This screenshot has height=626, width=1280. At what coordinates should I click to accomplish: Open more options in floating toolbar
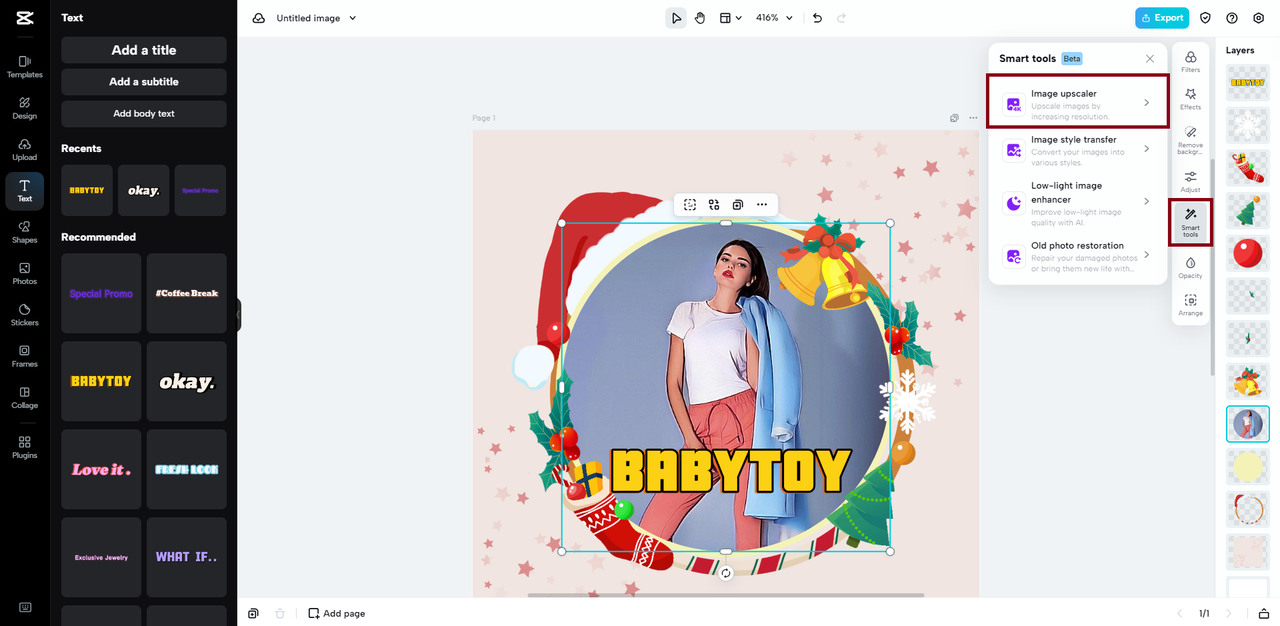coord(762,205)
